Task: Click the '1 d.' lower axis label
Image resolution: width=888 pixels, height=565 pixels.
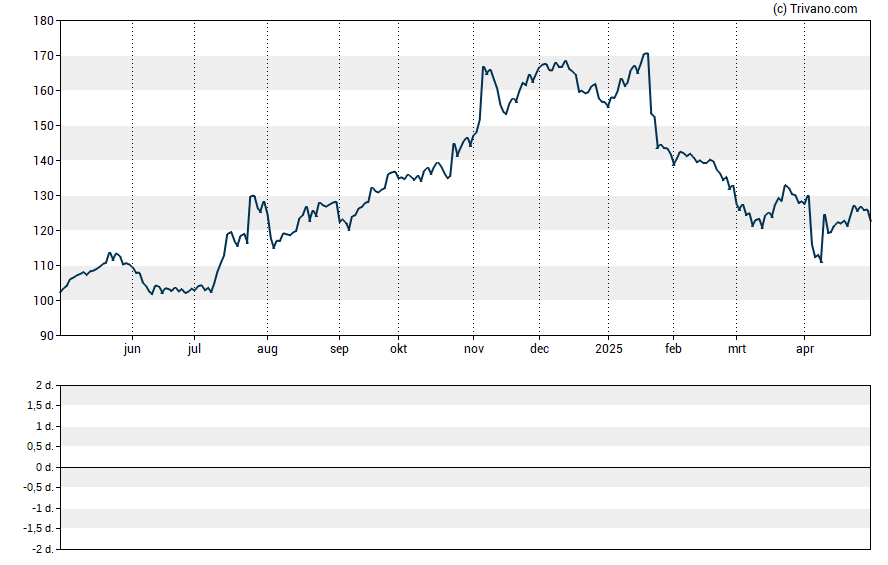Action: point(45,426)
